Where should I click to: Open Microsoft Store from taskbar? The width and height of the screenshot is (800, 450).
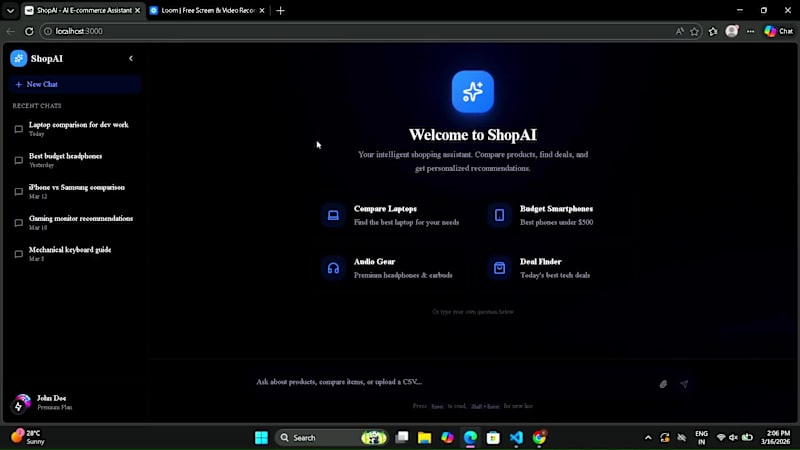[x=493, y=438]
